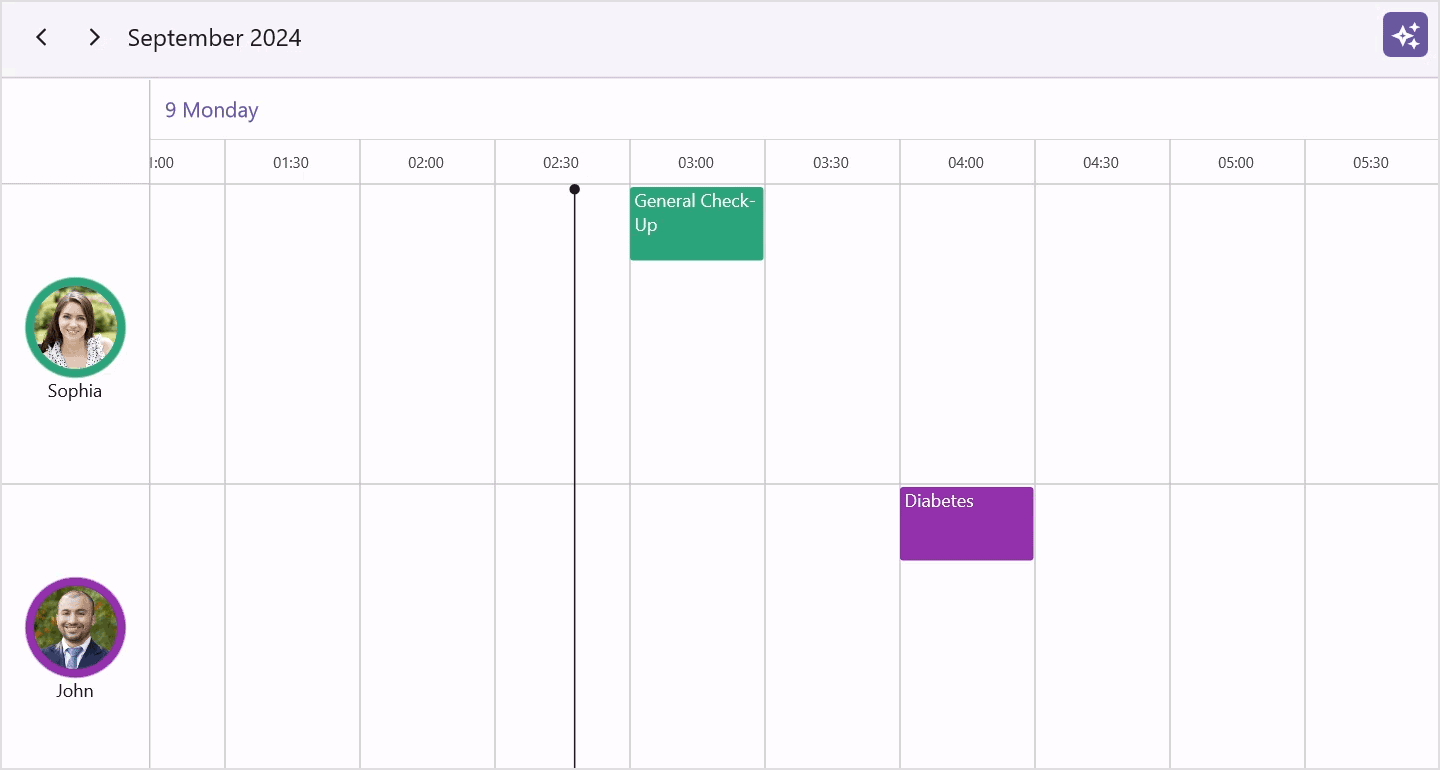Click the resource name John
Image resolution: width=1440 pixels, height=770 pixels.
coord(75,690)
